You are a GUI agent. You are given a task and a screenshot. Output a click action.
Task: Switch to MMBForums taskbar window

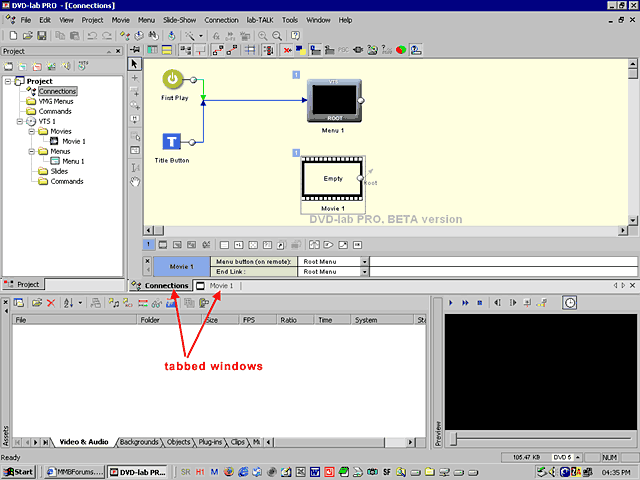coord(74,472)
